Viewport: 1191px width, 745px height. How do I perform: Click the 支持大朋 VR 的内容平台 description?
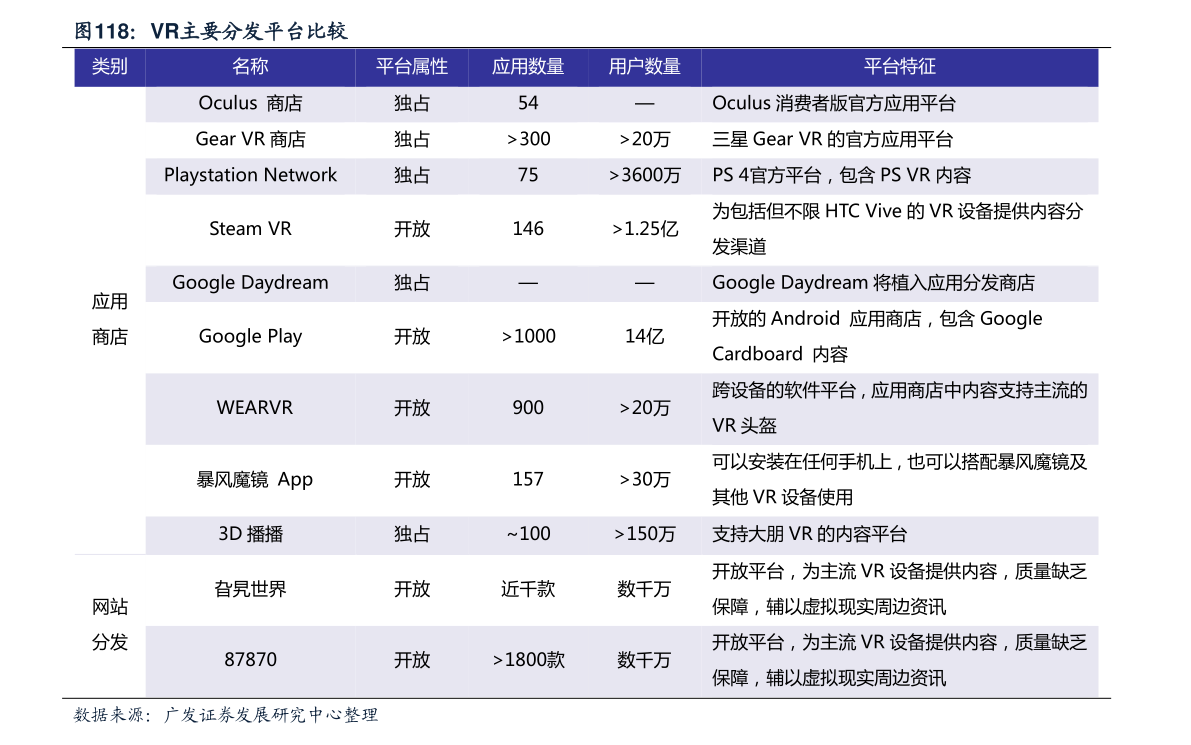(x=809, y=534)
